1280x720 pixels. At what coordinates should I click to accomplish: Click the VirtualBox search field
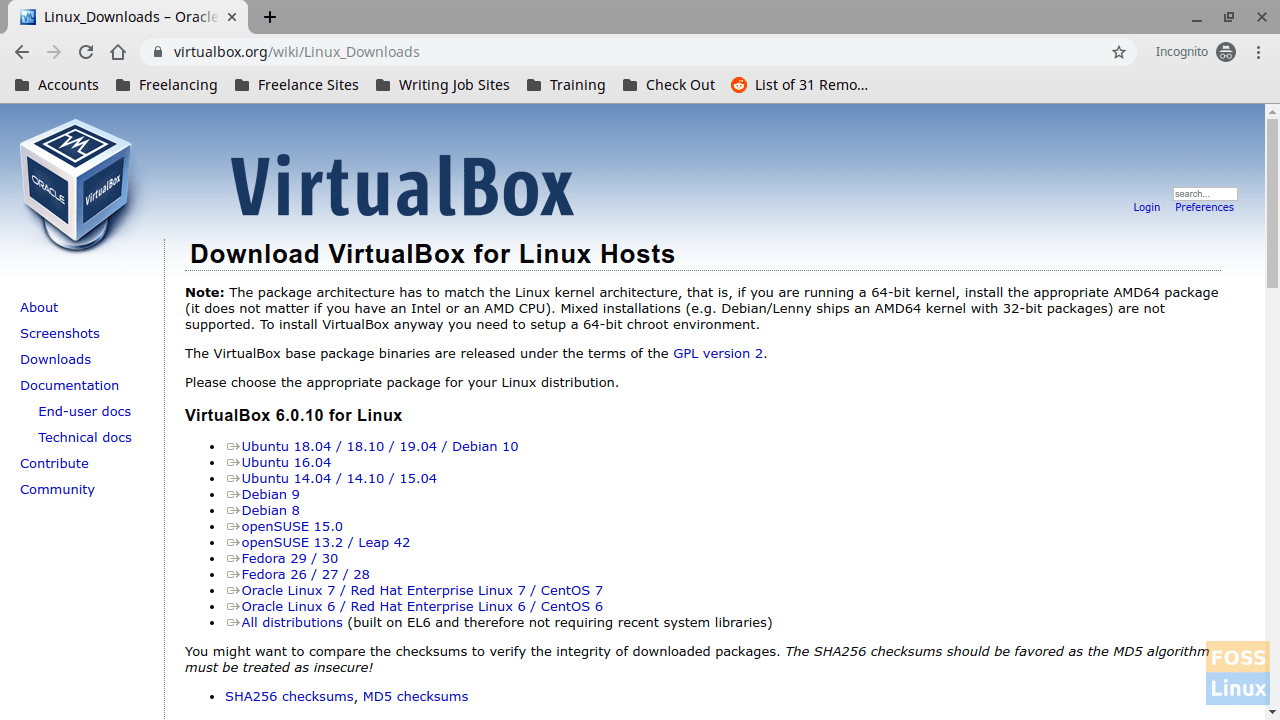[x=1205, y=194]
